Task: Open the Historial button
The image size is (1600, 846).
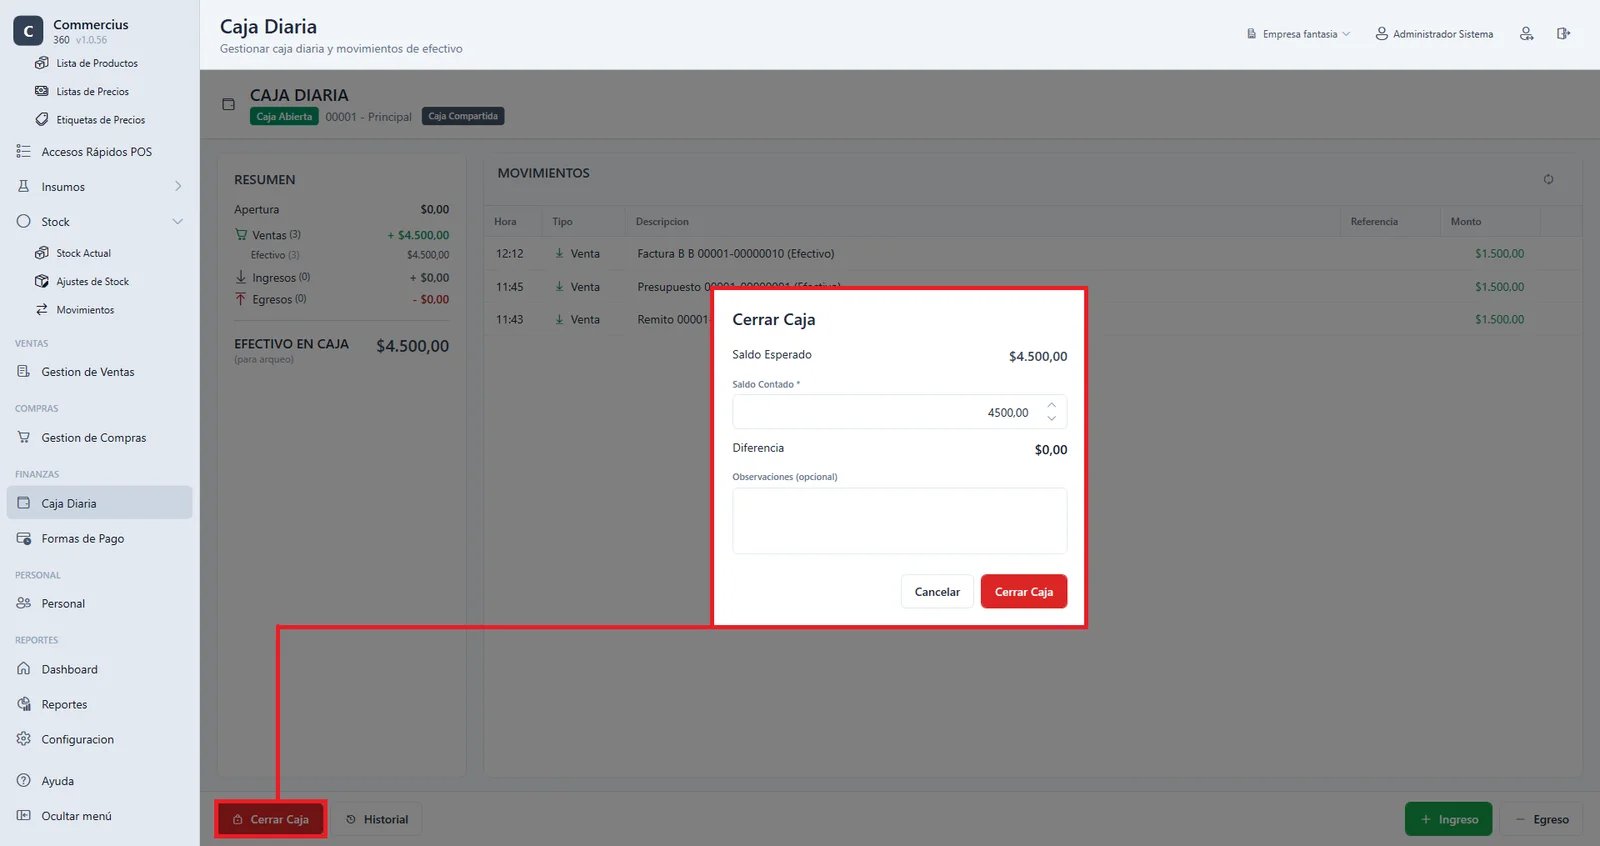Action: pyautogui.click(x=377, y=819)
